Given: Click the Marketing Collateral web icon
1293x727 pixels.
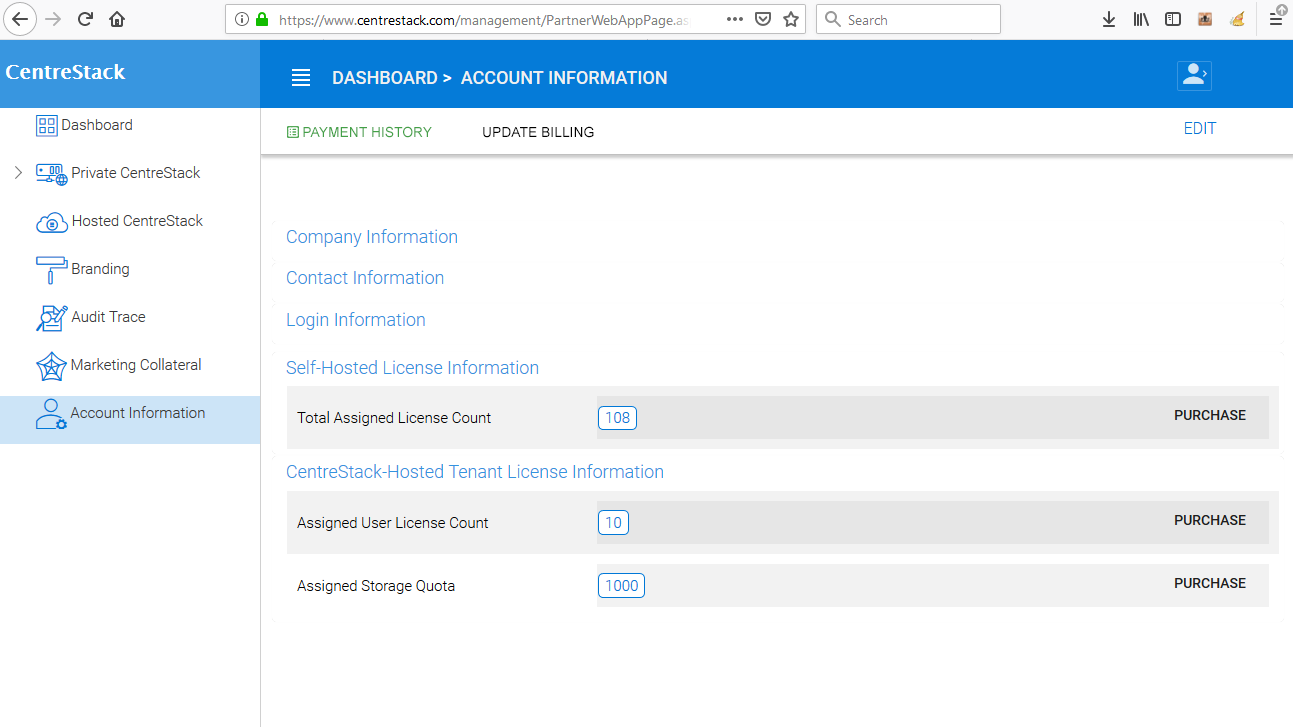Looking at the screenshot, I should click(51, 366).
